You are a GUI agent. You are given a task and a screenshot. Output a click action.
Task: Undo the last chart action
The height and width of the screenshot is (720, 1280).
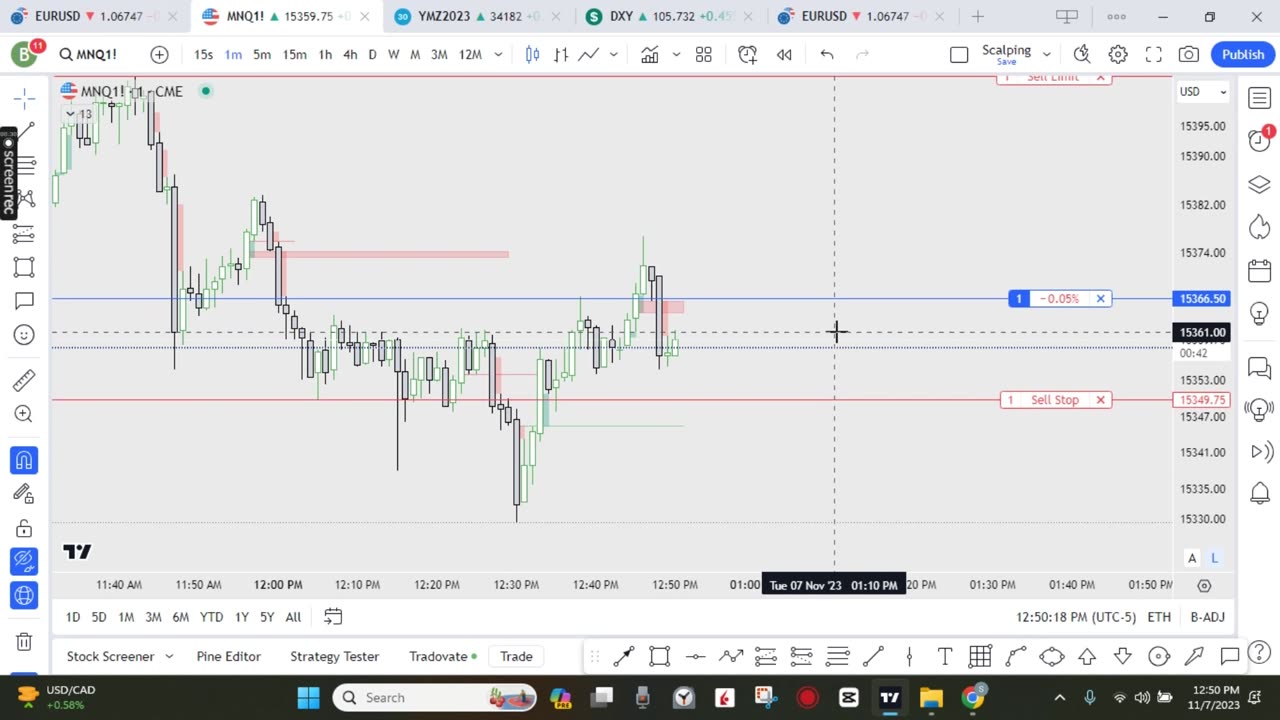pos(827,55)
